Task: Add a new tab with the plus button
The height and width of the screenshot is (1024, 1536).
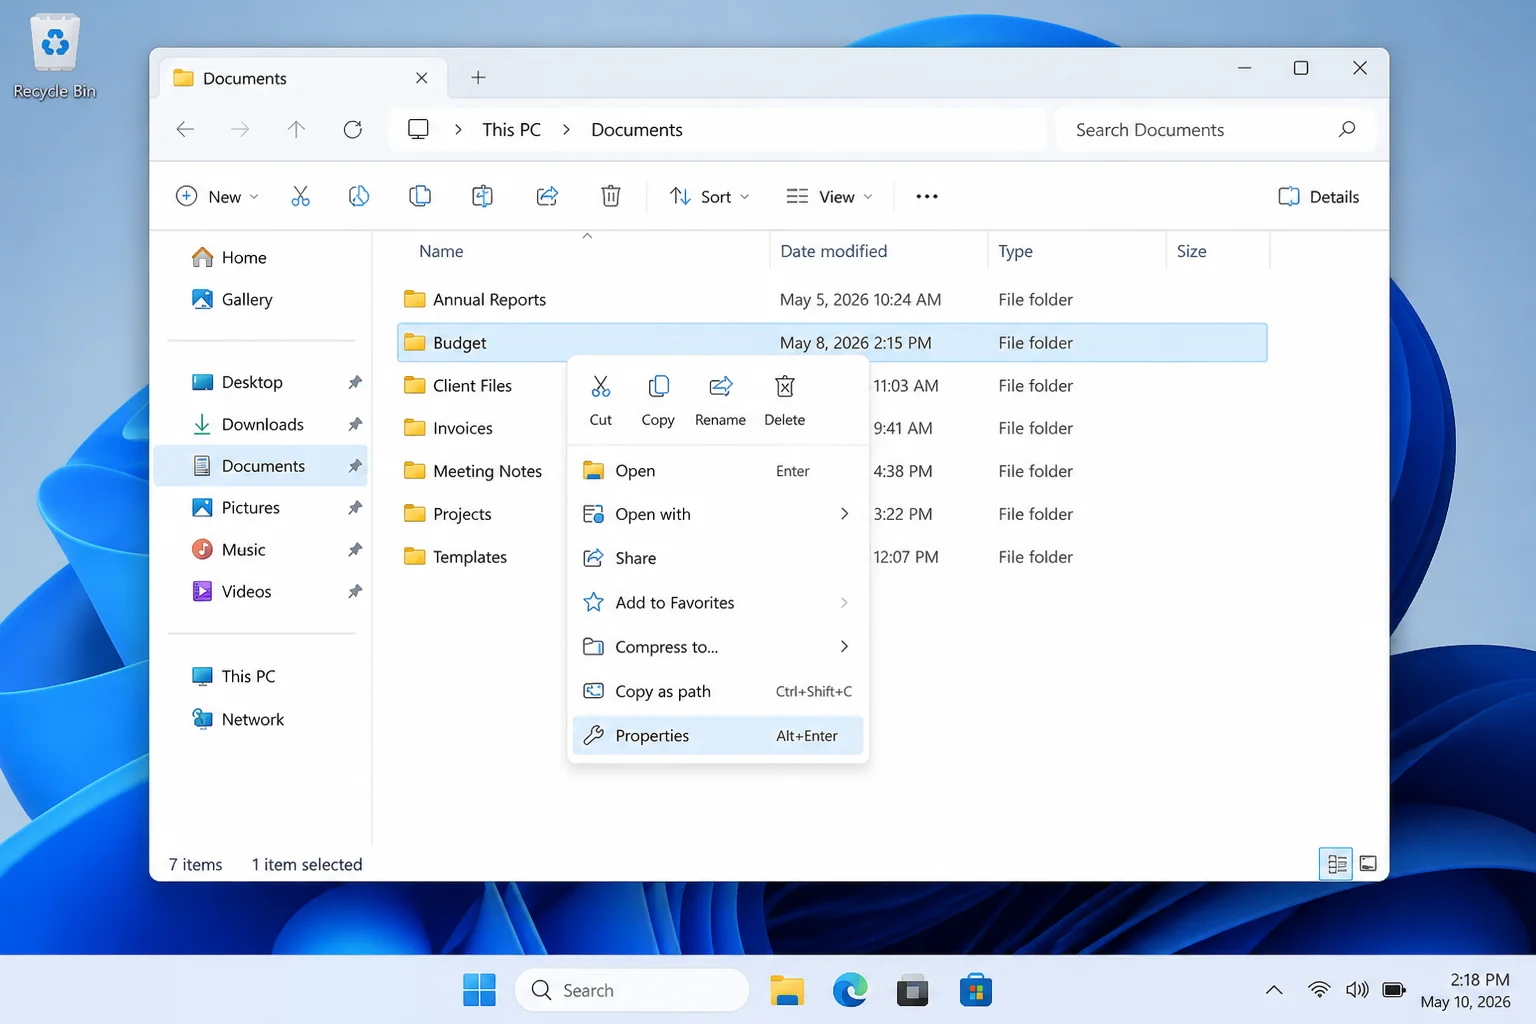Action: 478,78
